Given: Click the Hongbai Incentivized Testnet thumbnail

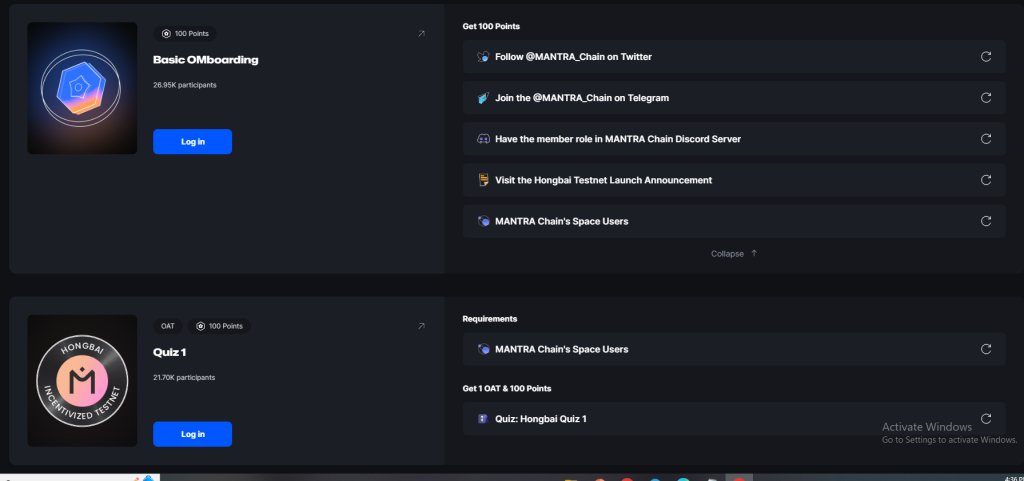Looking at the screenshot, I should click(x=82, y=380).
